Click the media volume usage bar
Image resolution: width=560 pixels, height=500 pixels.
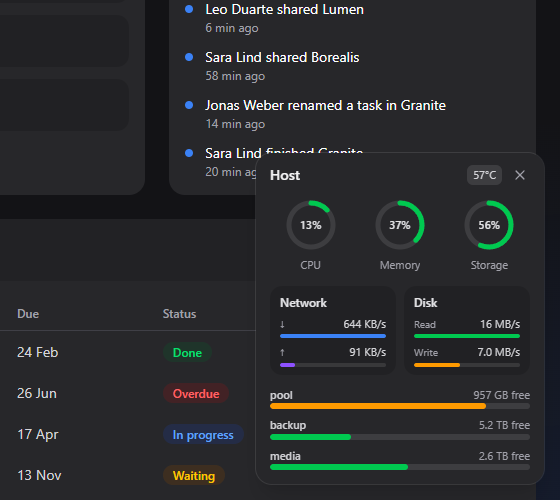point(400,467)
